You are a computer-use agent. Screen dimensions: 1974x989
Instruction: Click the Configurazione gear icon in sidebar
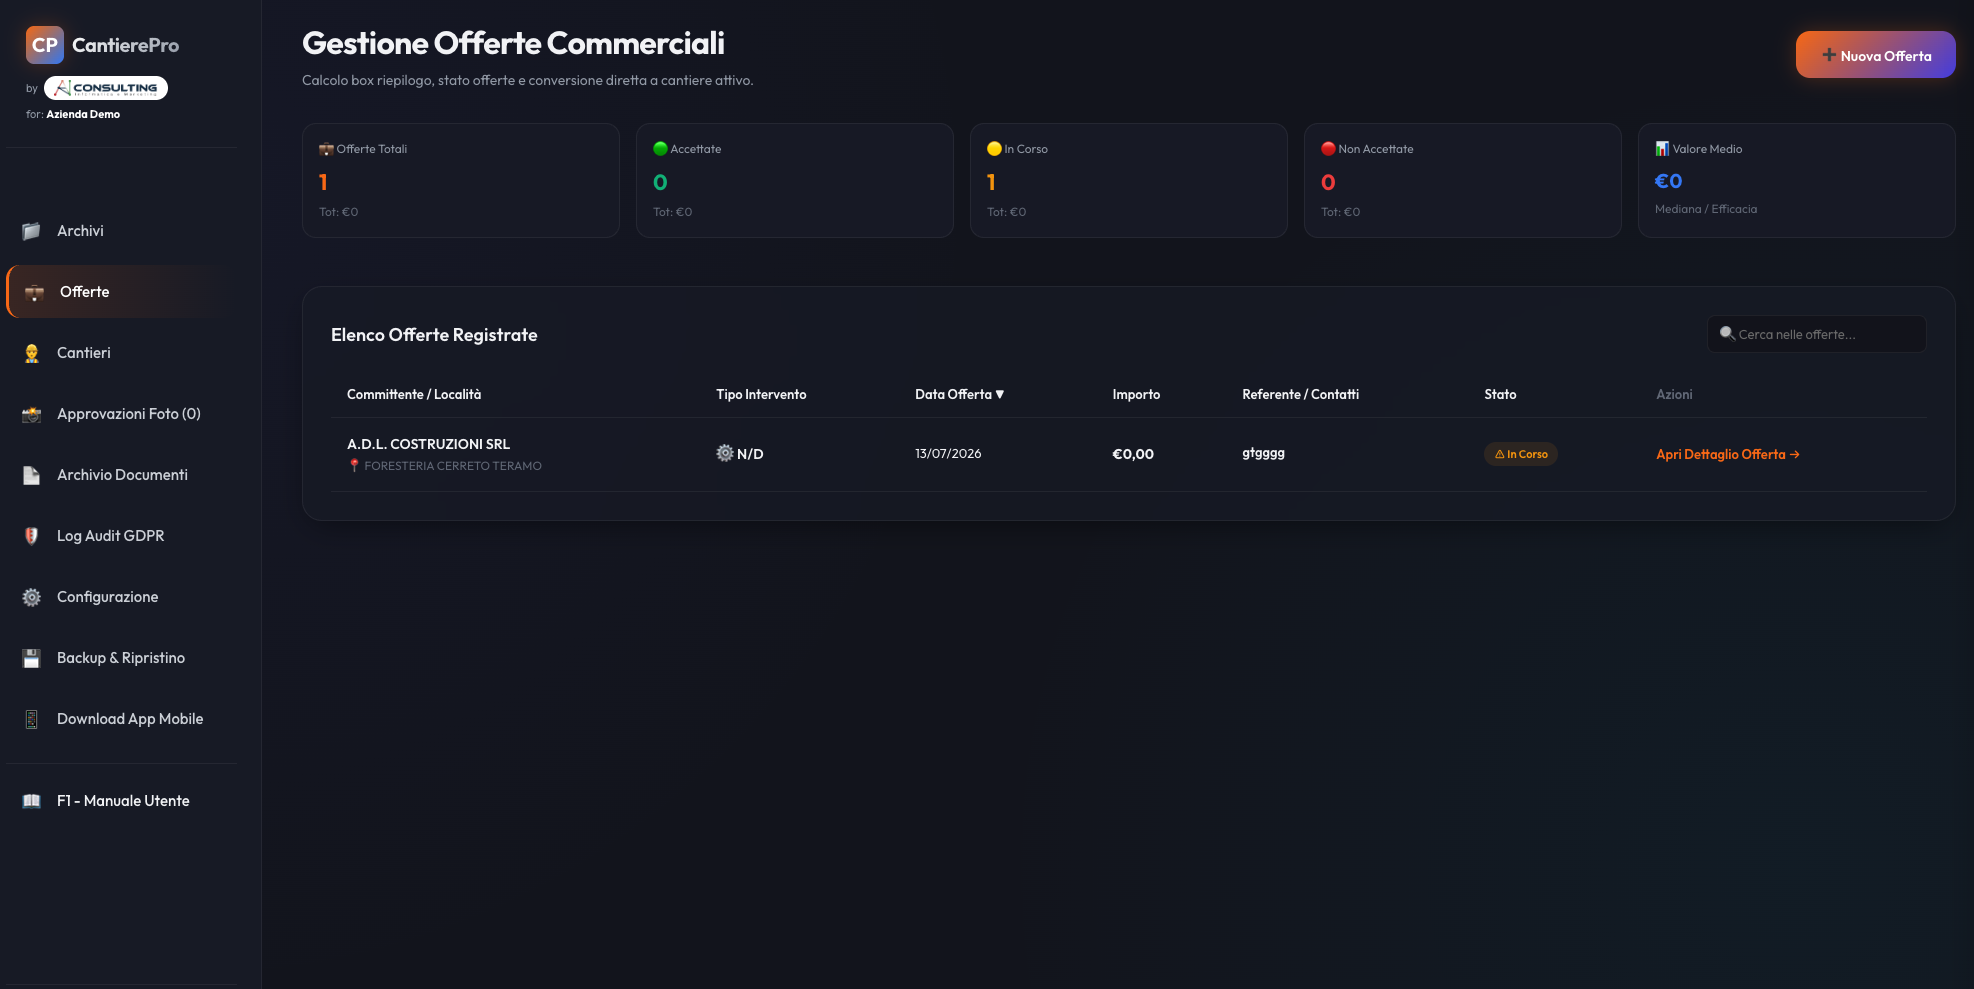tap(32, 597)
